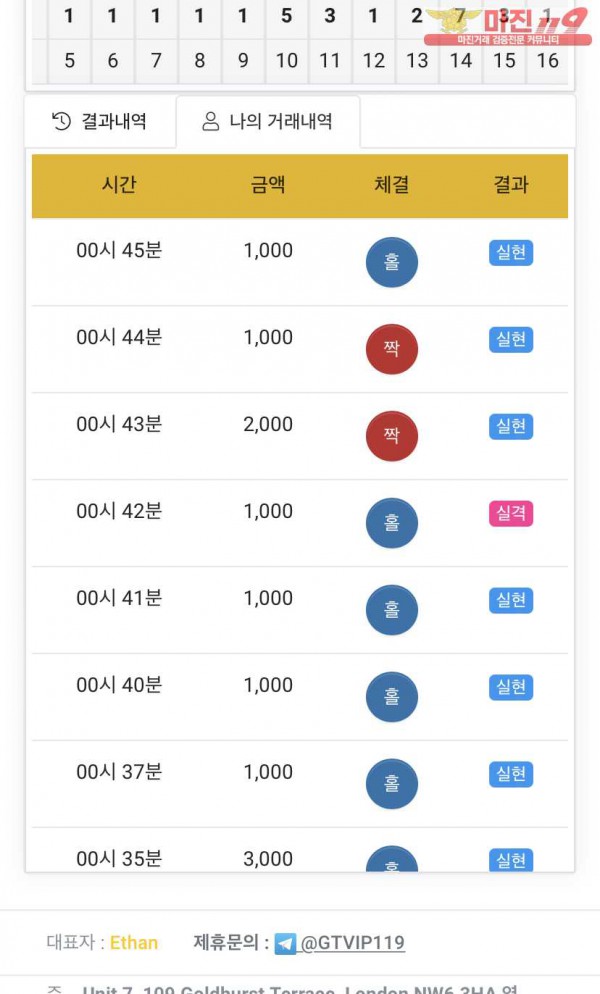Click the red 짝 circle at 00시 44분
600x994 pixels.
point(391,349)
